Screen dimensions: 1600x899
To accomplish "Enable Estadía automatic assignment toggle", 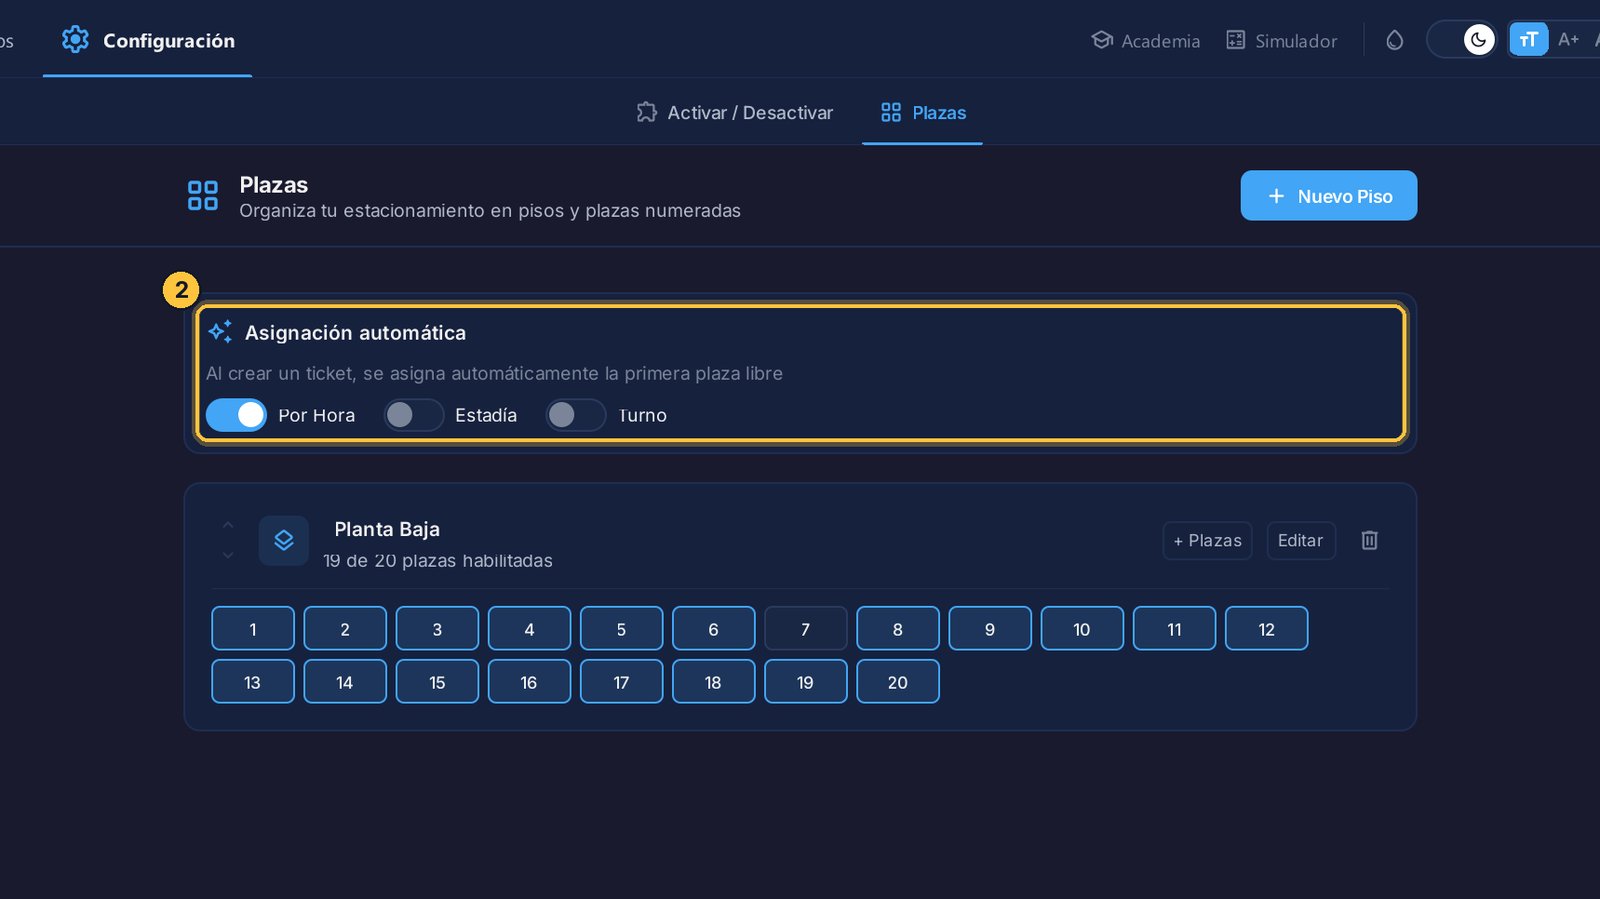I will click(x=414, y=415).
